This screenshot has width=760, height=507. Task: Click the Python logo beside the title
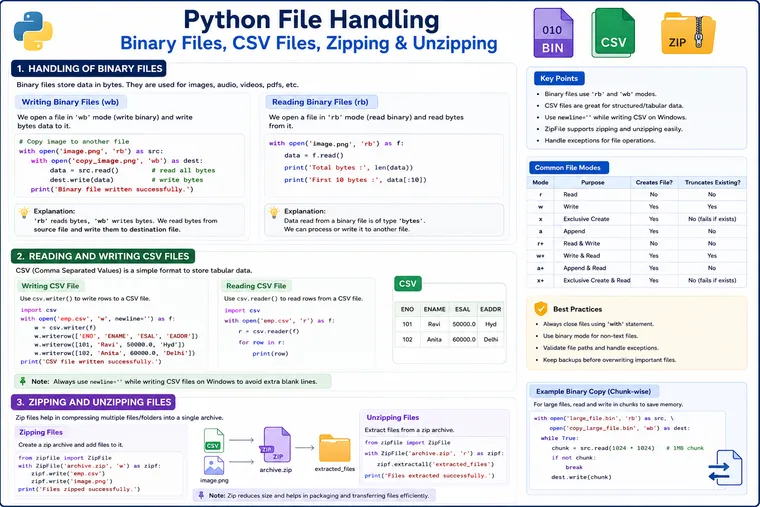[x=33, y=31]
